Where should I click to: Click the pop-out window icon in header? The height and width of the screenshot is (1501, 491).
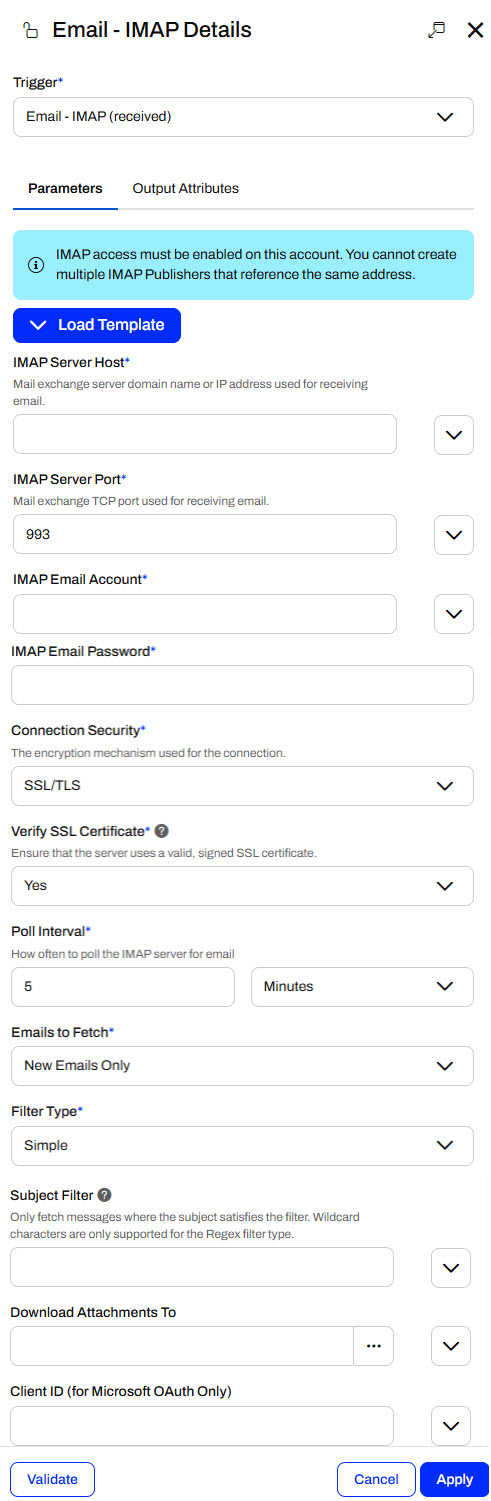click(436, 30)
